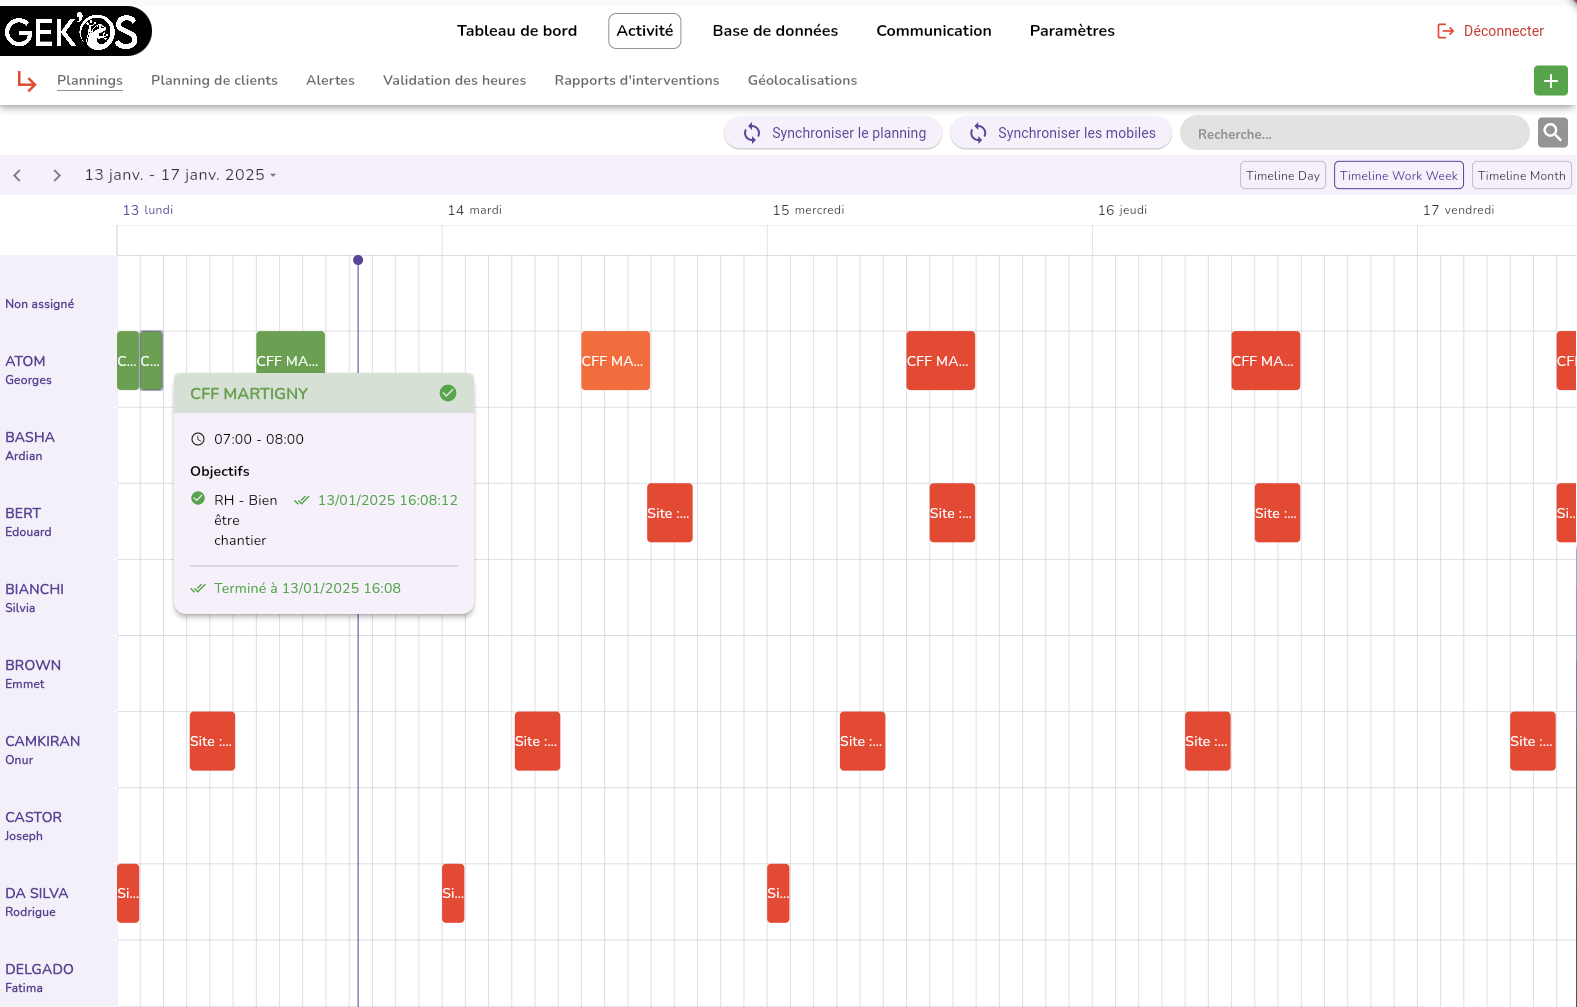1577x1007 pixels.
Task: Select Timeline Work Week view
Action: click(1398, 175)
